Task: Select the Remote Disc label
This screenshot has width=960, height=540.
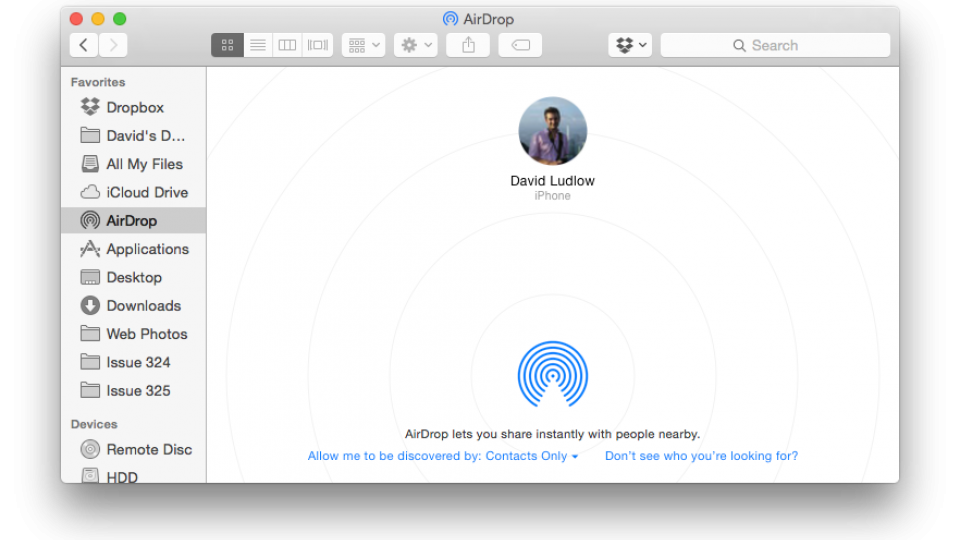Action: click(x=149, y=449)
